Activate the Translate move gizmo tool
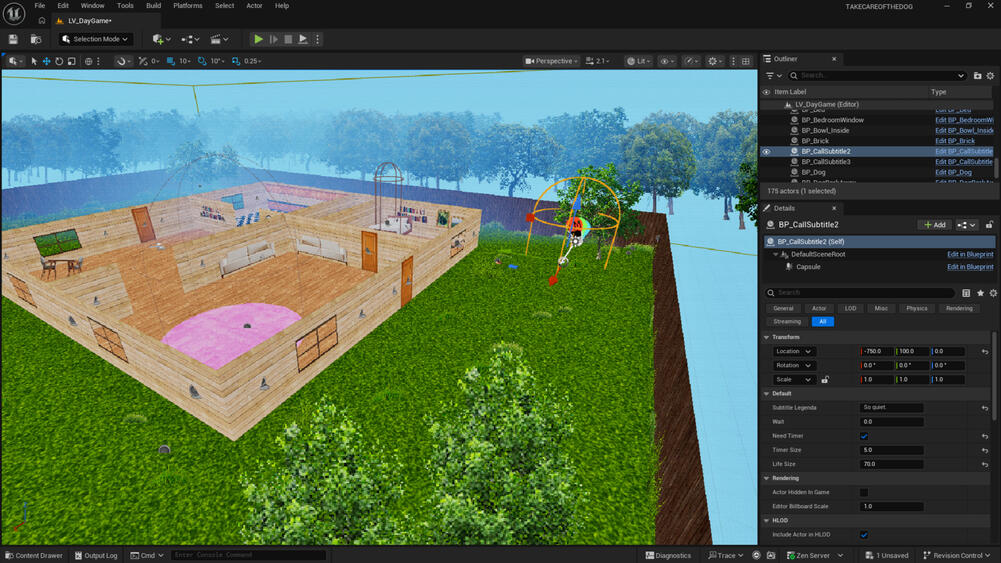This screenshot has width=1001, height=563. point(47,61)
